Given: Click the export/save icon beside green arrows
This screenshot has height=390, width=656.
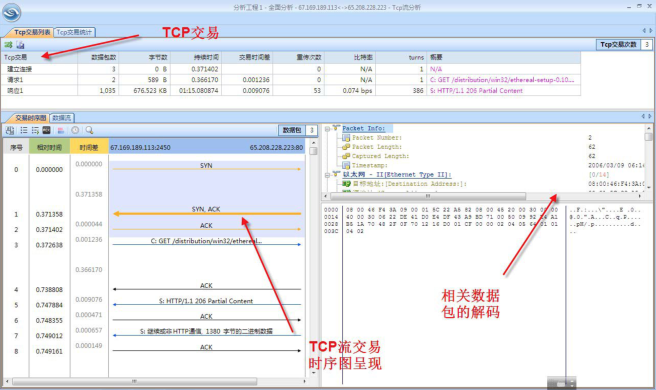Looking at the screenshot, I should click(20, 44).
